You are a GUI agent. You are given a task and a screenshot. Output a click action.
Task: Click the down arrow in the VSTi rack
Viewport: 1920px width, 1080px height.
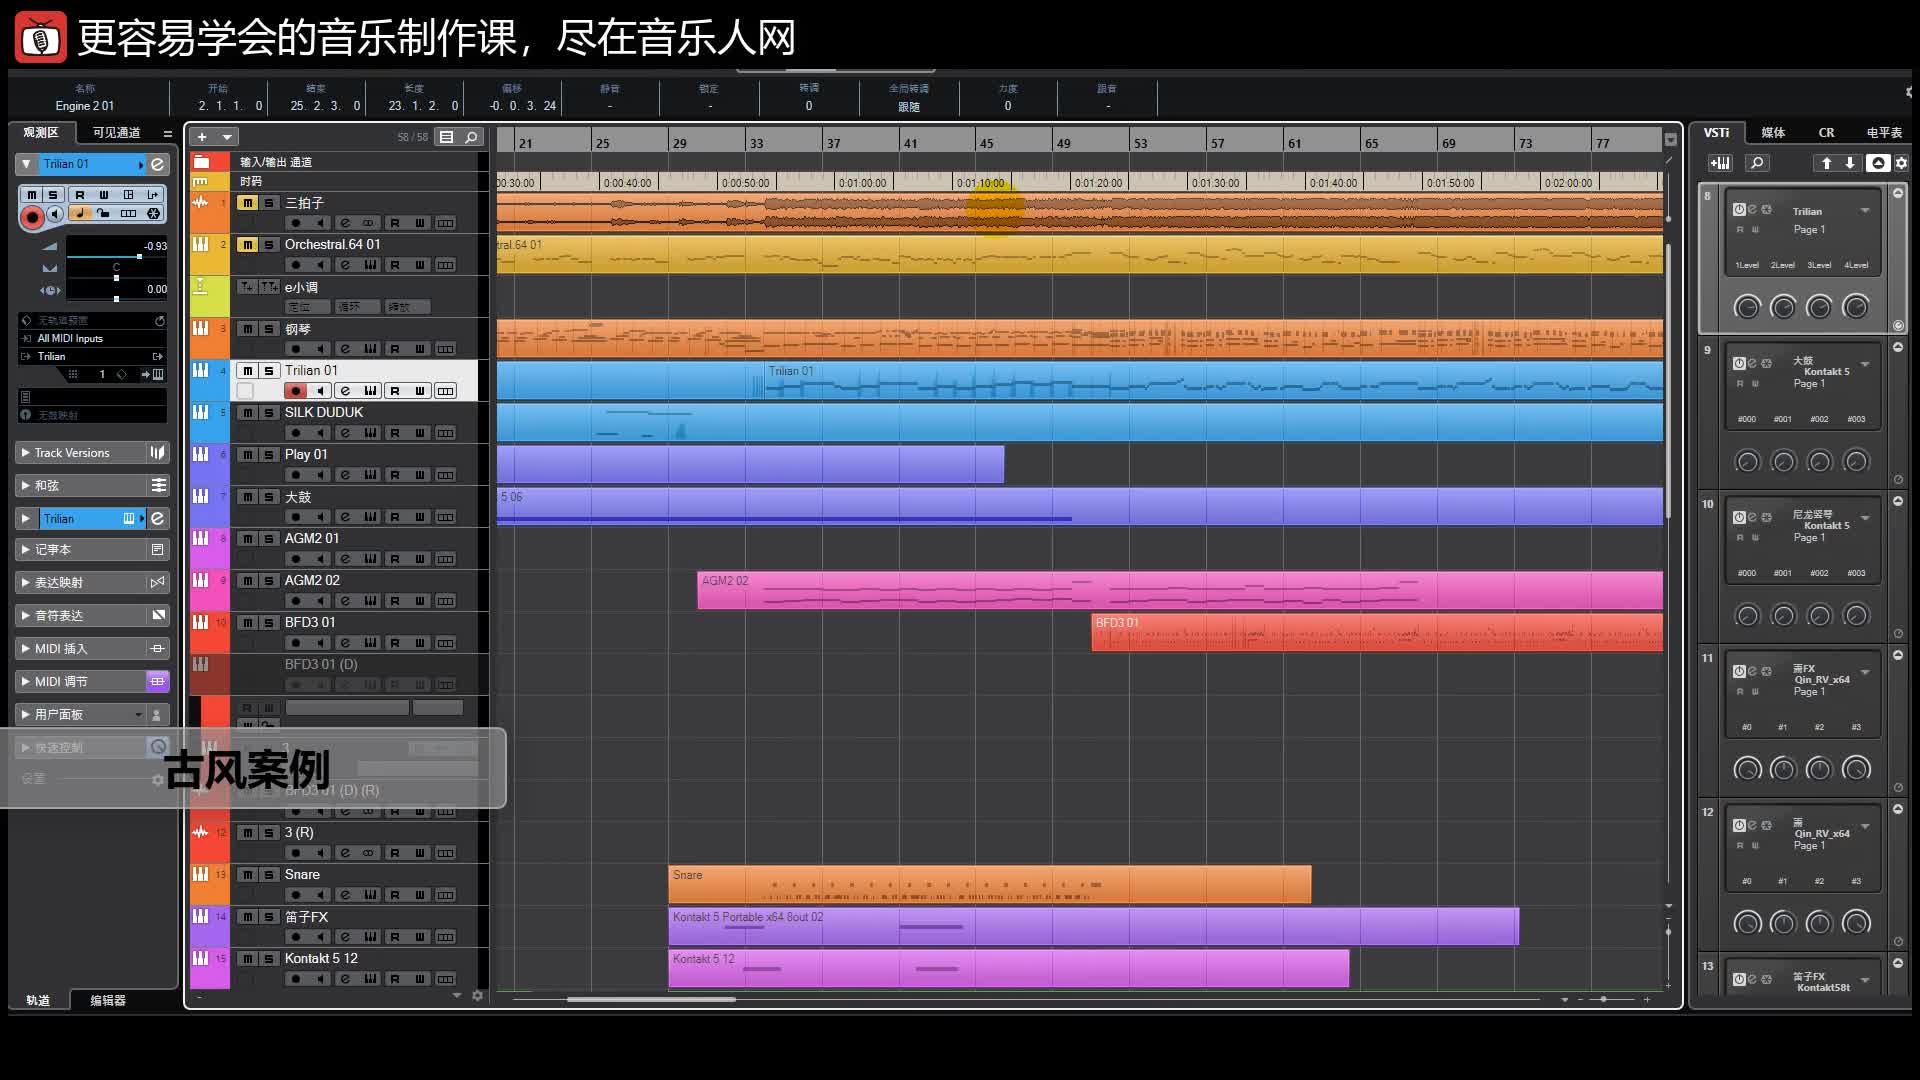coord(1850,163)
